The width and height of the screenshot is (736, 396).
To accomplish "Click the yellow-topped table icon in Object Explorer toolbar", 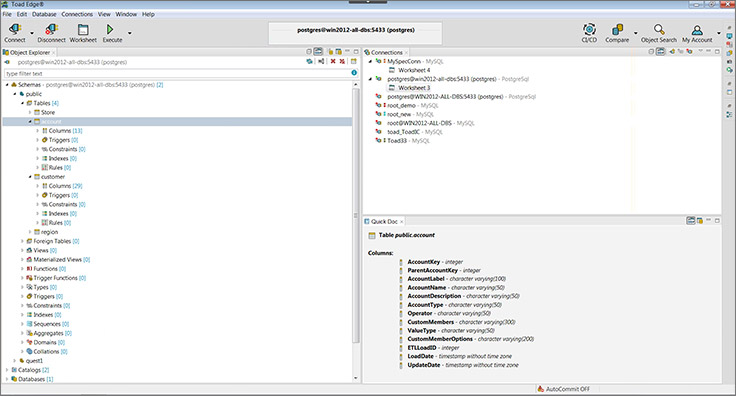I will tap(353, 61).
